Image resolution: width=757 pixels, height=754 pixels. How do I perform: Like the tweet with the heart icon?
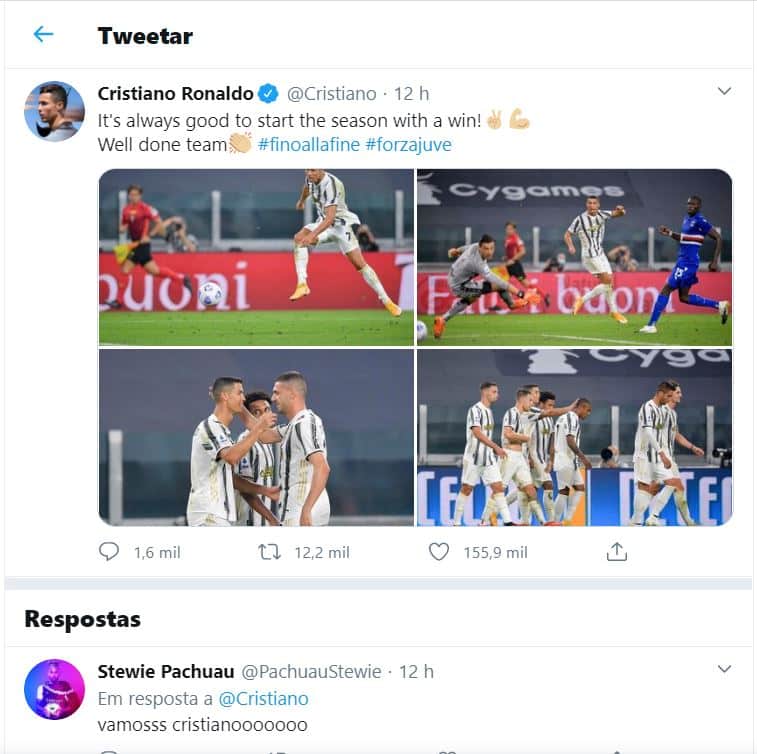(x=438, y=551)
